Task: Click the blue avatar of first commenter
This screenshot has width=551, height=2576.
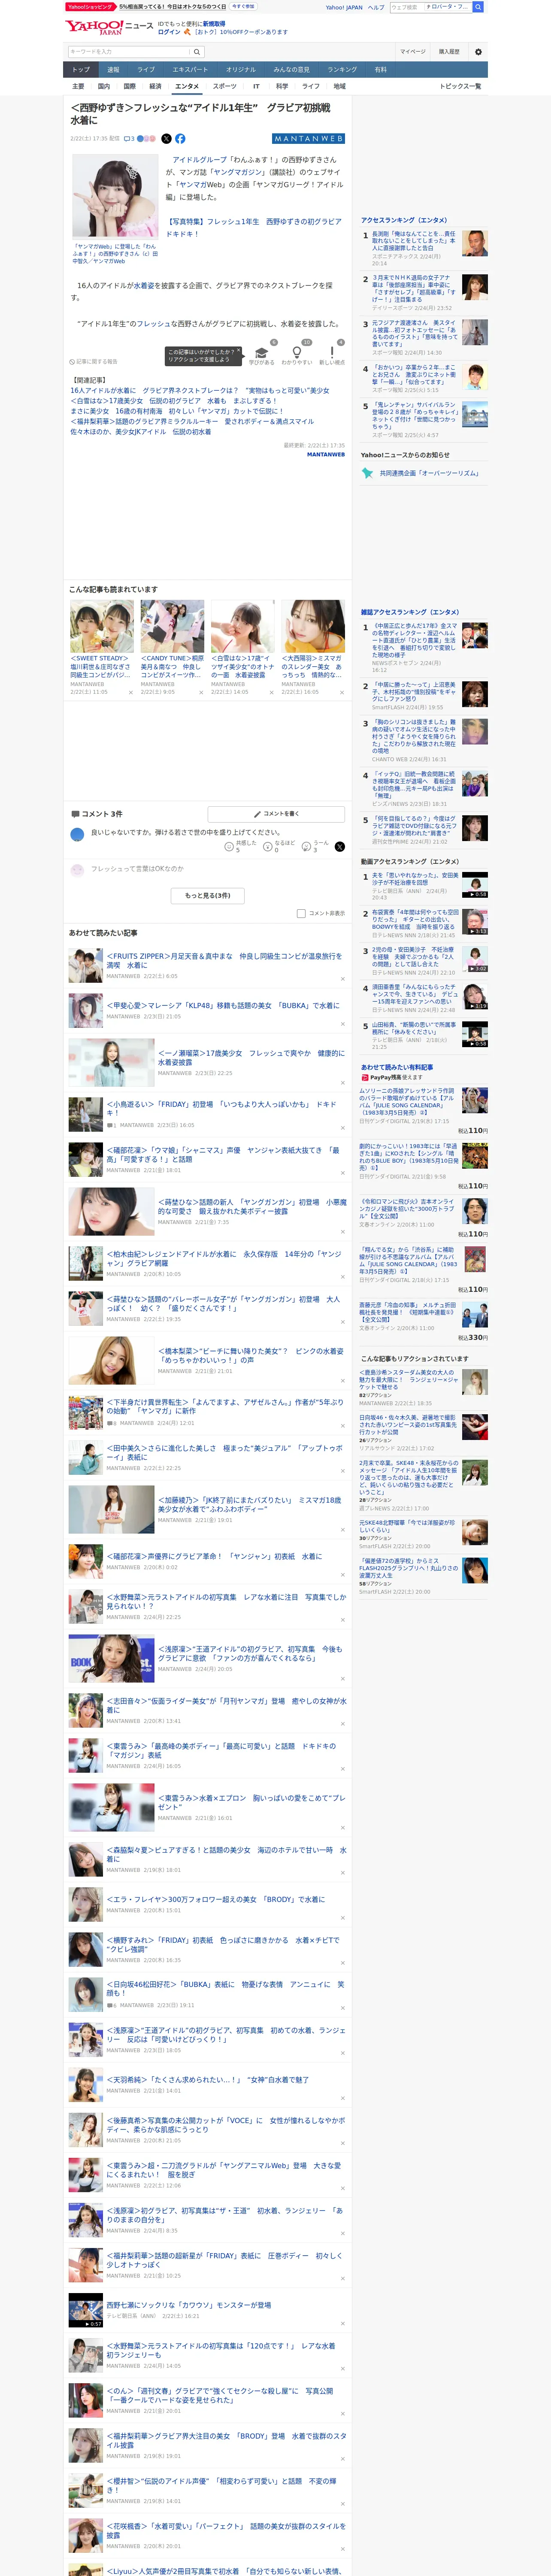Action: (x=77, y=834)
